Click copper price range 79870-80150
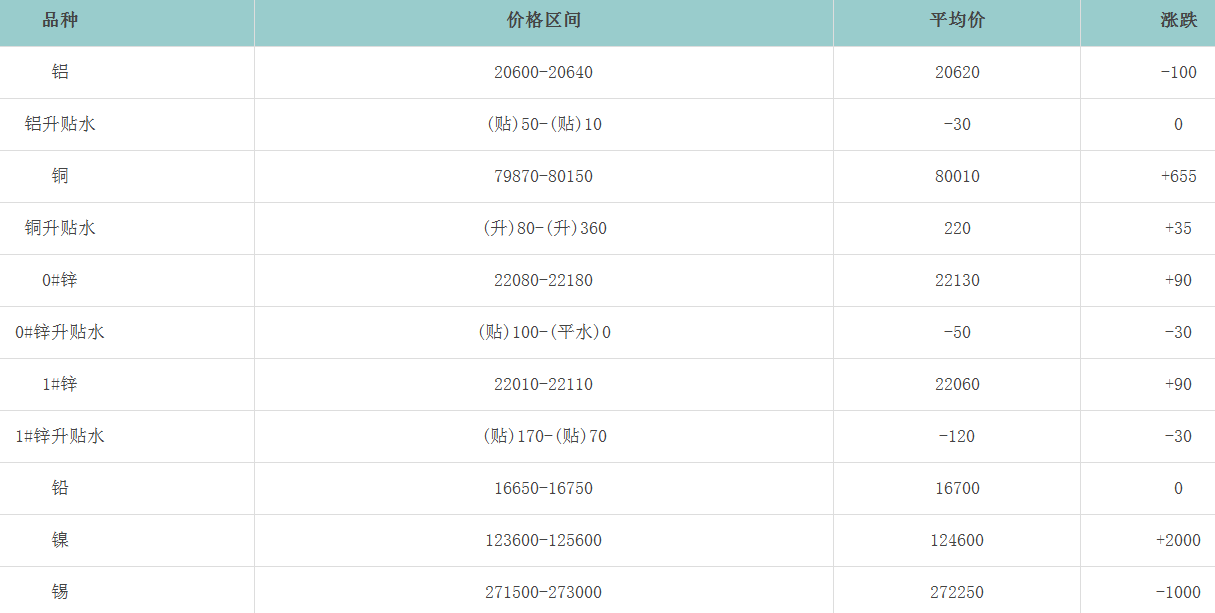Viewport: 1215px width, 613px height. click(543, 177)
